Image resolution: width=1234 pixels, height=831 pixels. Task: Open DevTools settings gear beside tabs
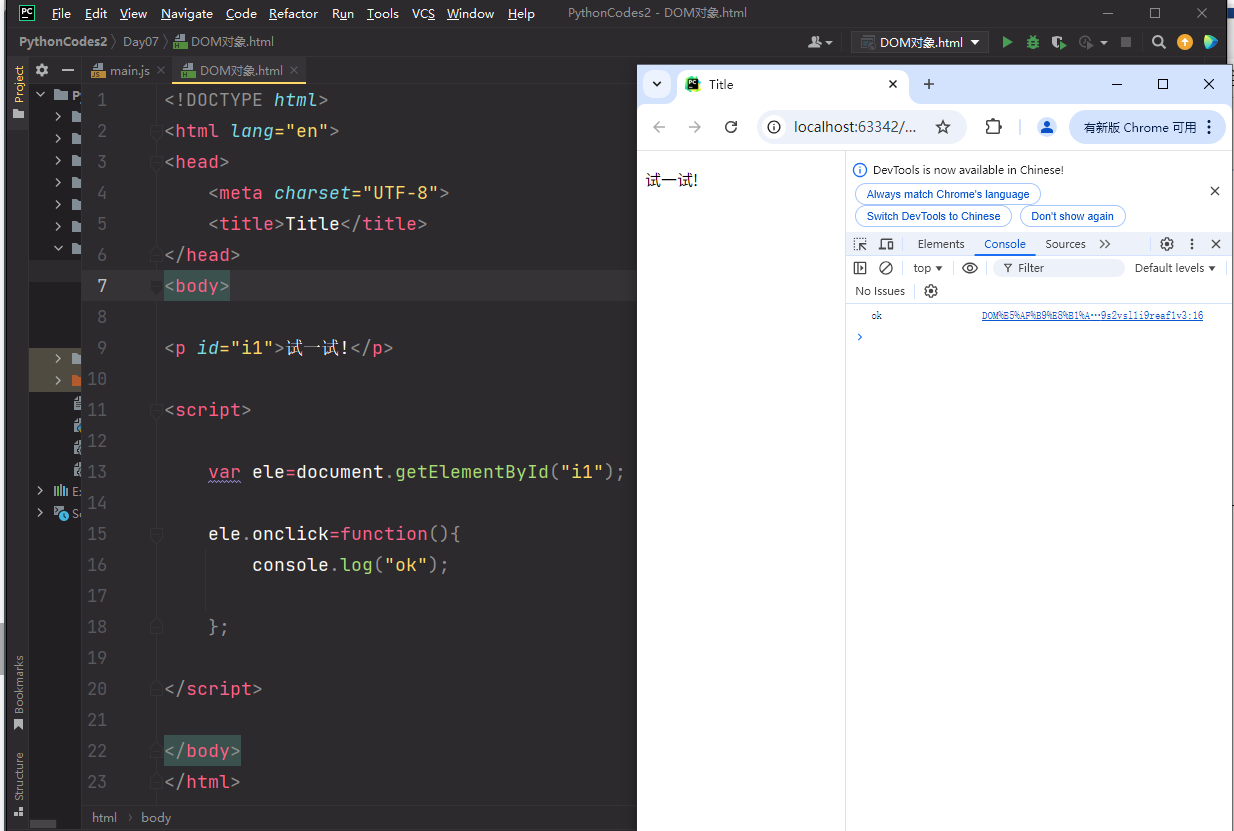coord(1167,244)
